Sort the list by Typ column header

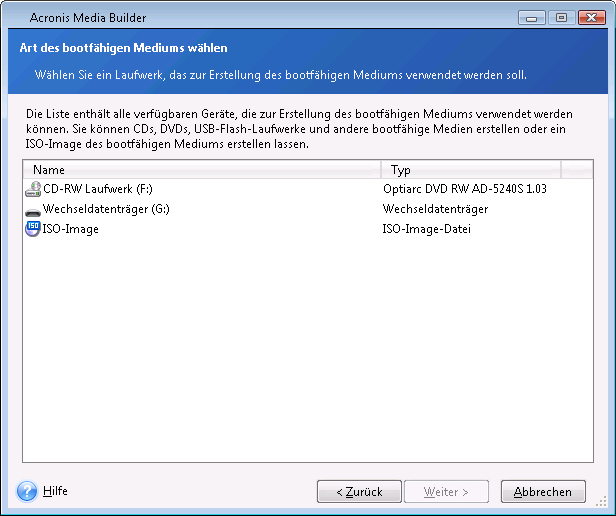(x=470, y=170)
